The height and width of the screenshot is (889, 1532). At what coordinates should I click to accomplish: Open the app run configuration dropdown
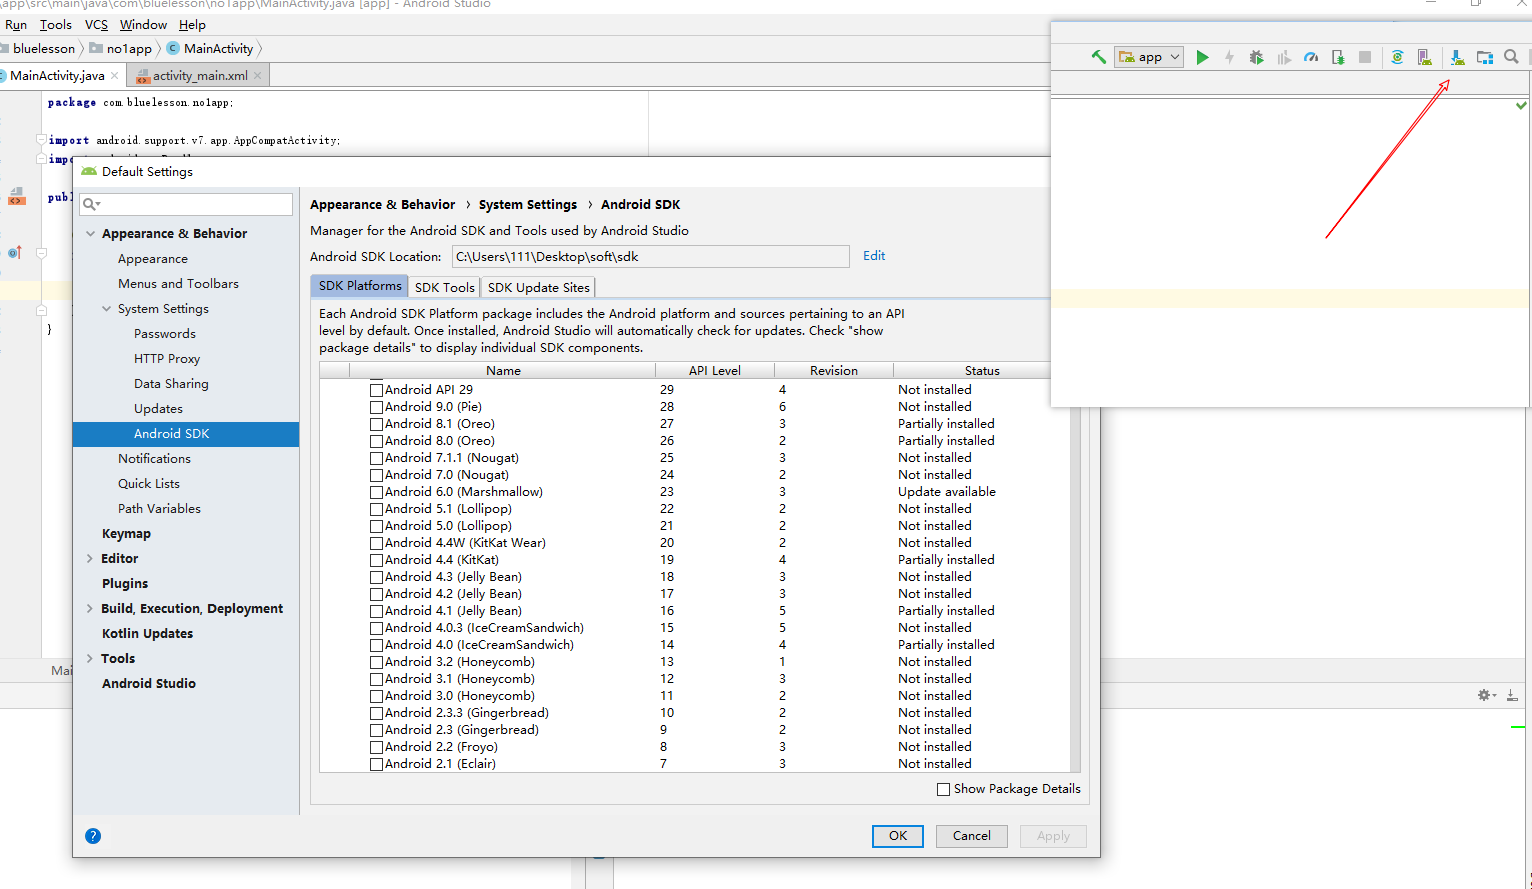tap(1150, 57)
